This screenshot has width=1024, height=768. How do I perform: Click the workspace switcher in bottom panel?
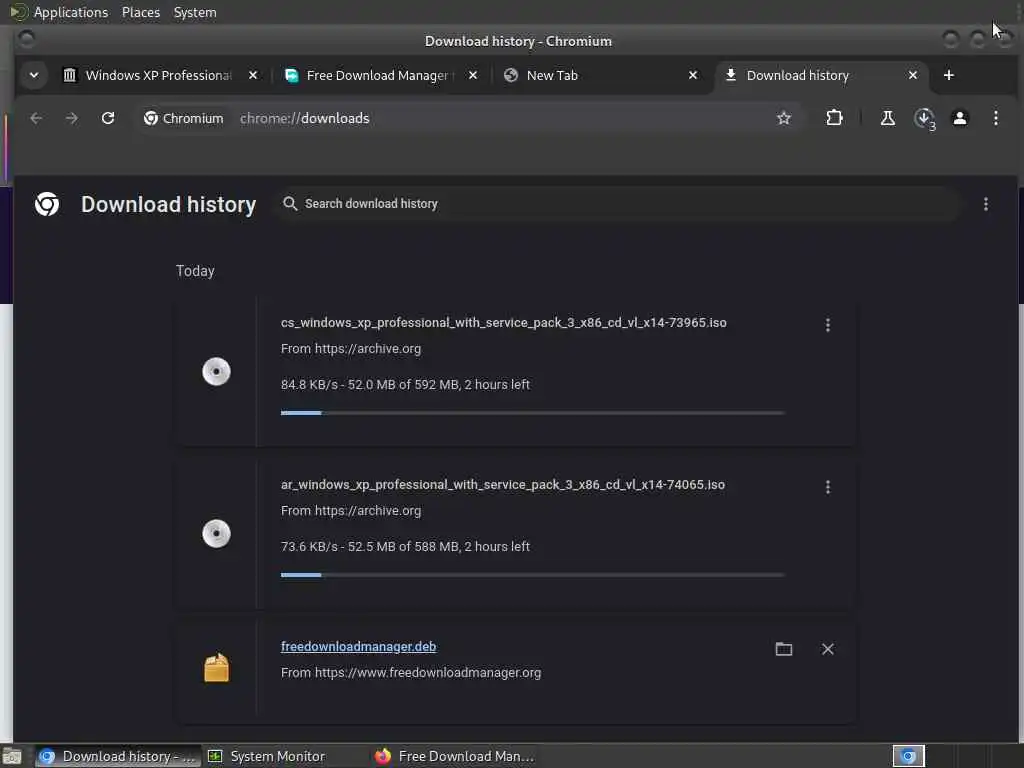[908, 756]
